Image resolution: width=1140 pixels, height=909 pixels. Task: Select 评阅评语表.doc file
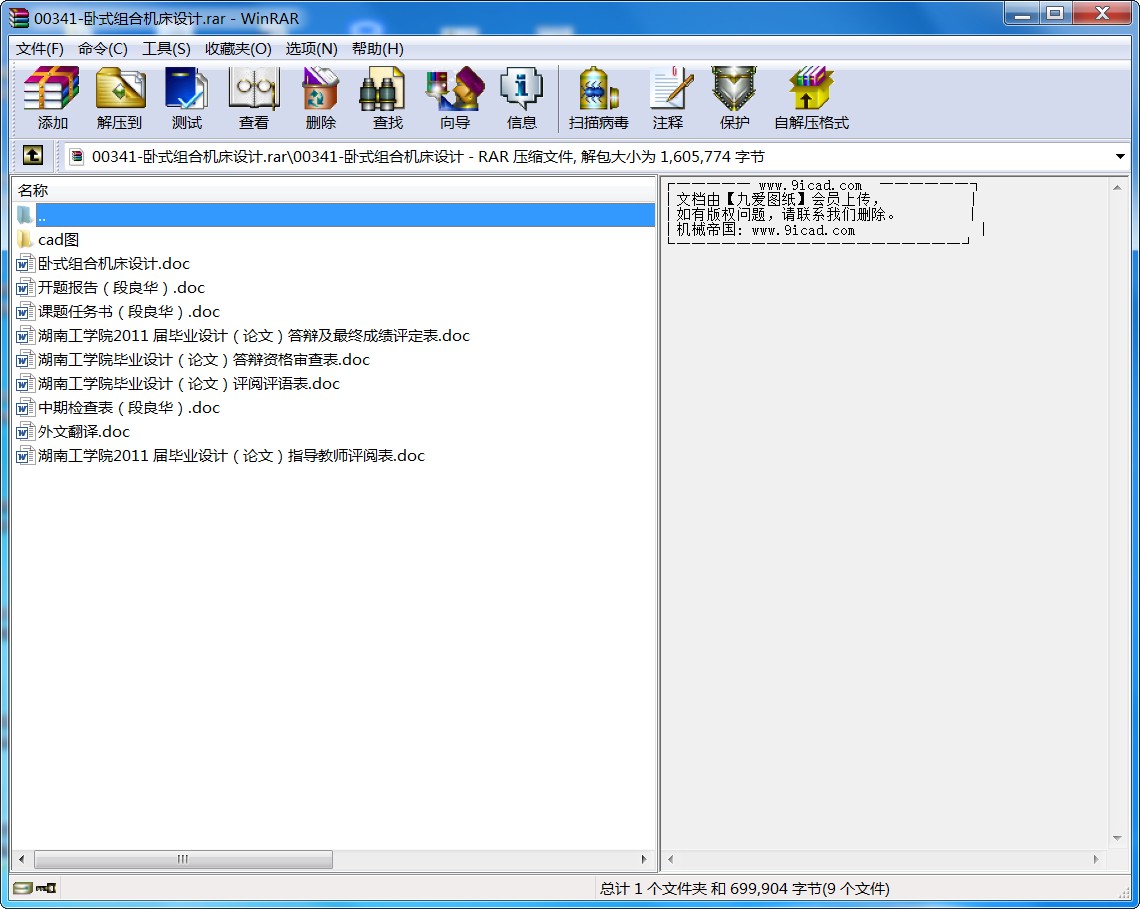(x=189, y=383)
